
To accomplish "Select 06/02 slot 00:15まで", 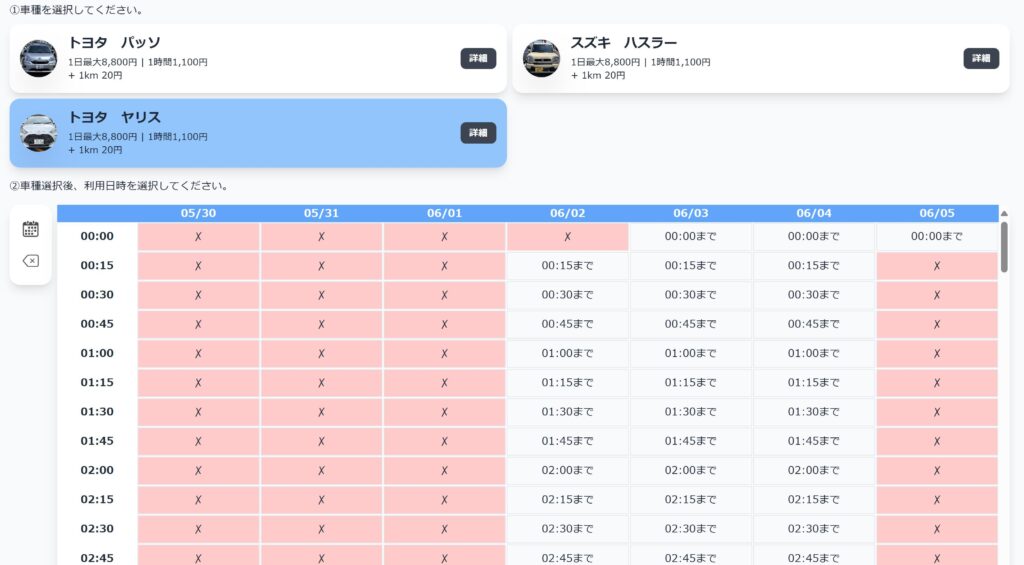I will (568, 266).
